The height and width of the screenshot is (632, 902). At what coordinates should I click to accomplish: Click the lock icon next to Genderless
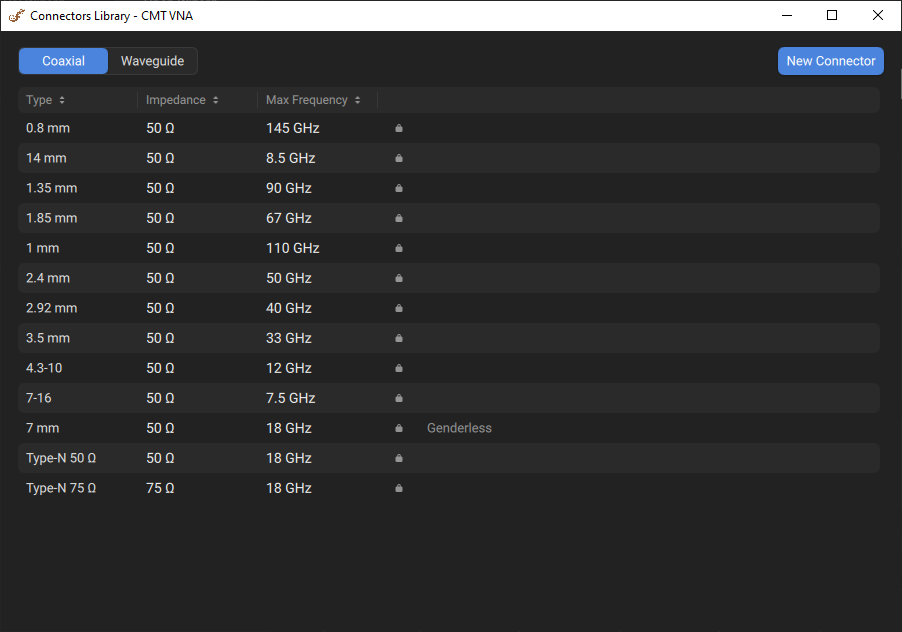pyautogui.click(x=399, y=428)
